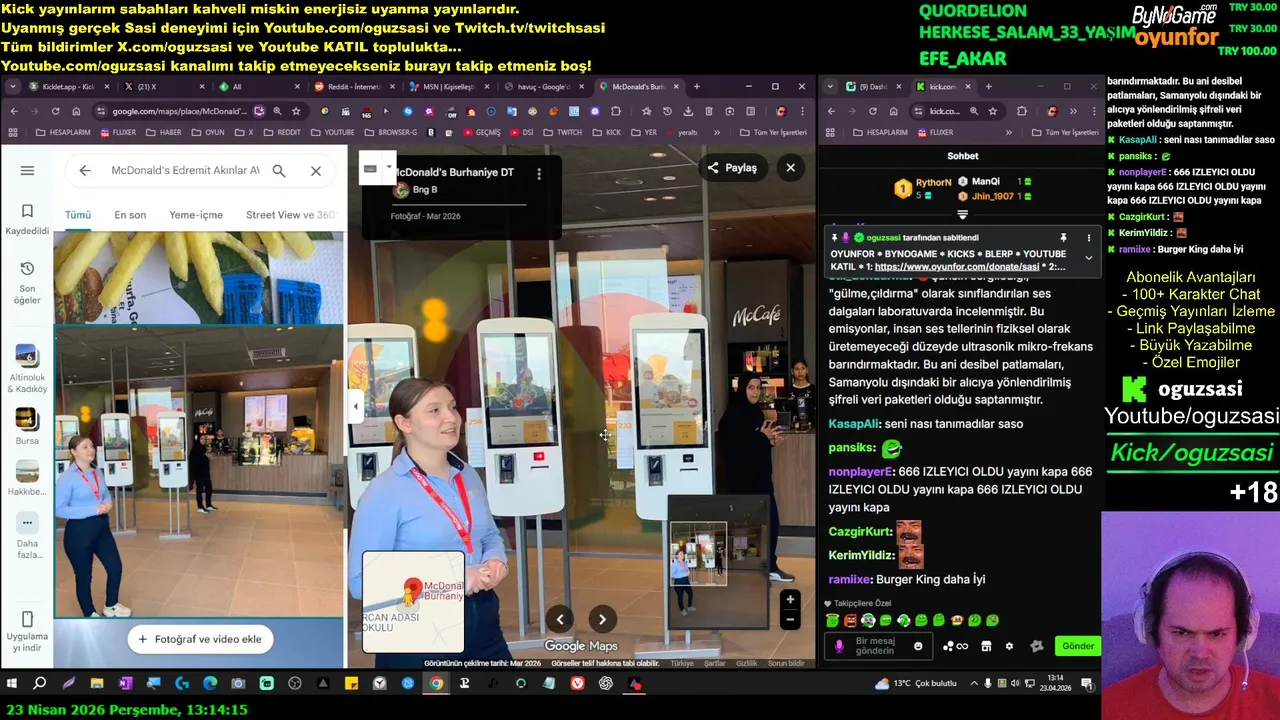Unpin the pinned message in Kick chat
The width and height of the screenshot is (1280, 720).
(1063, 238)
